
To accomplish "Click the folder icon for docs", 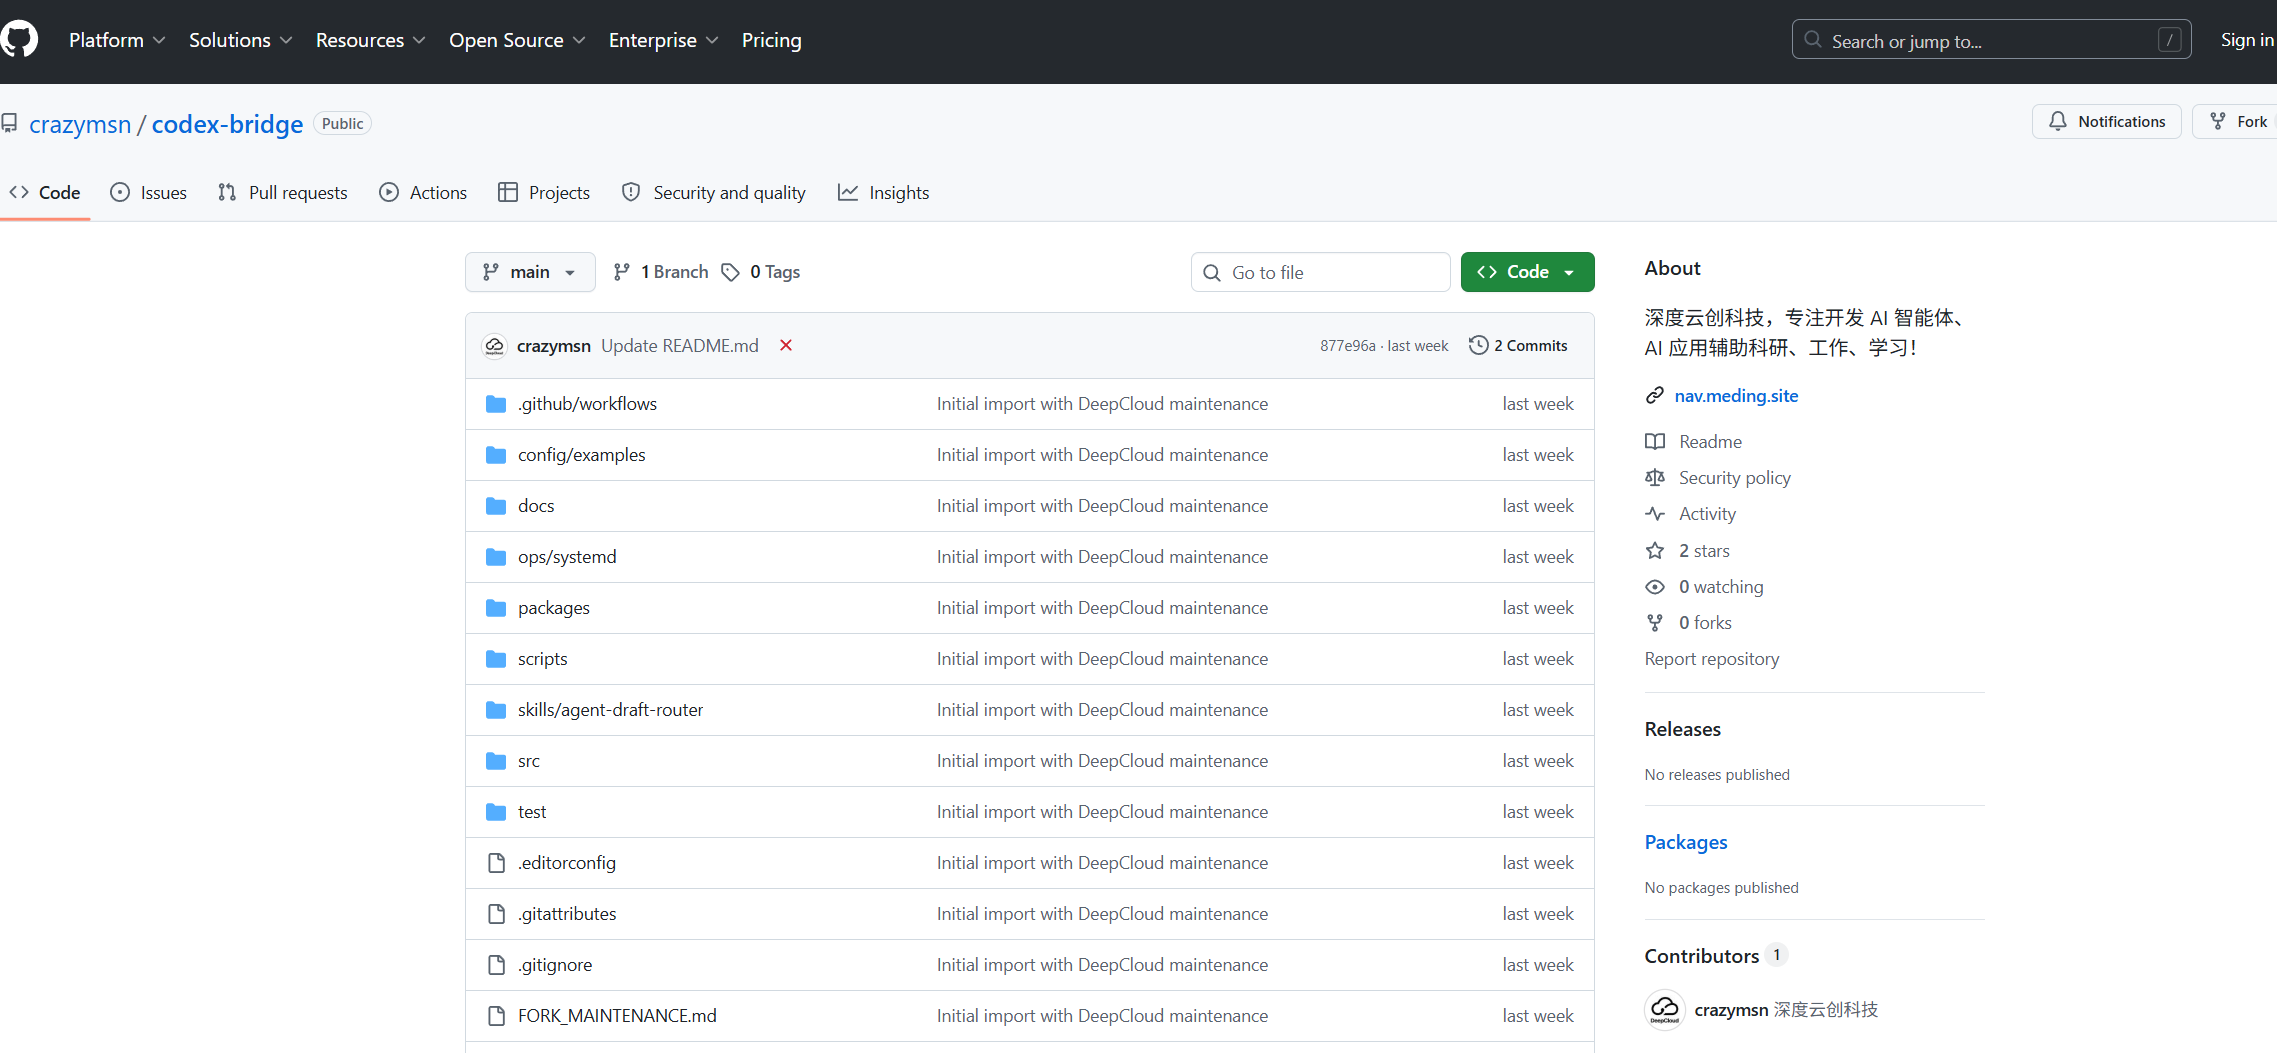I will tap(496, 506).
